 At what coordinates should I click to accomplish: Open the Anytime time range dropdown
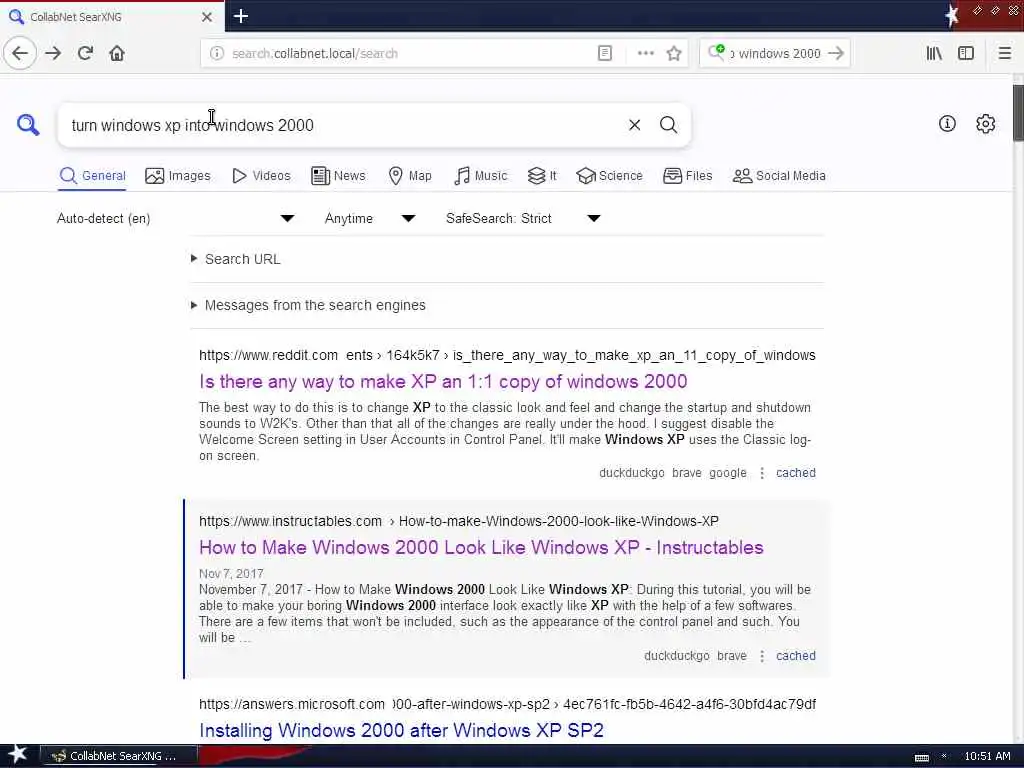point(370,218)
